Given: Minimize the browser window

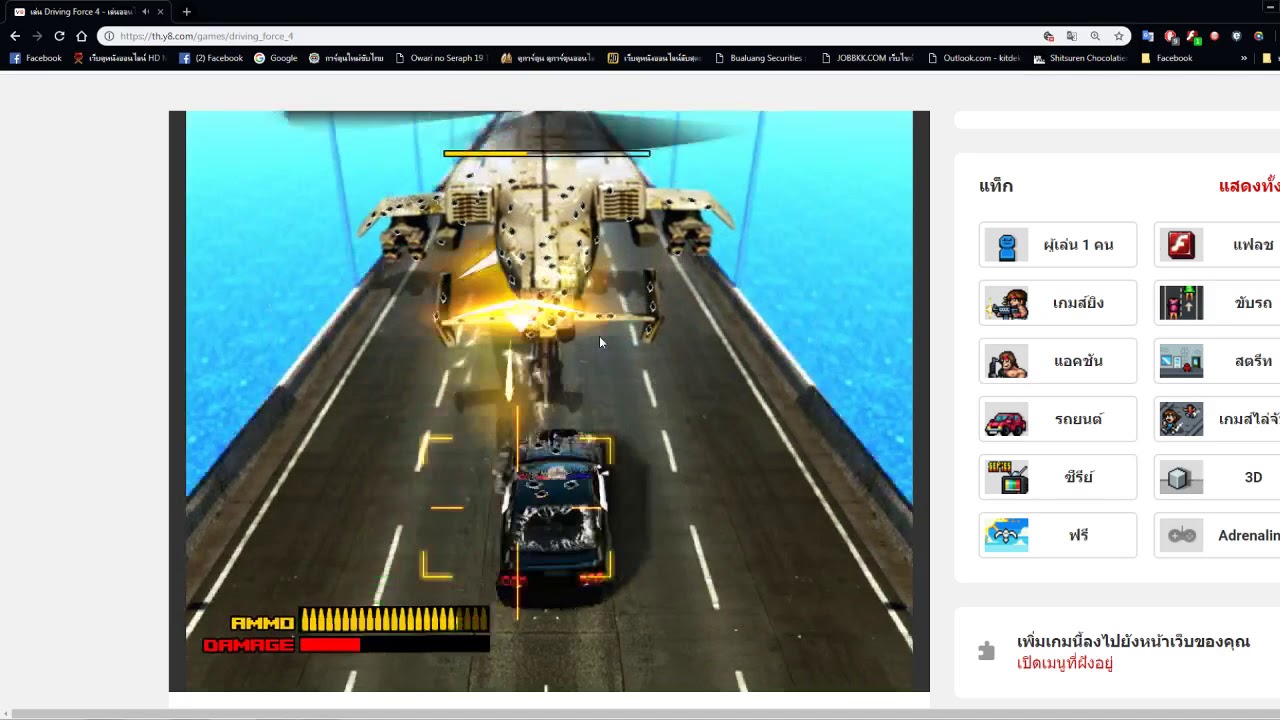Looking at the screenshot, I should [x=1268, y=8].
